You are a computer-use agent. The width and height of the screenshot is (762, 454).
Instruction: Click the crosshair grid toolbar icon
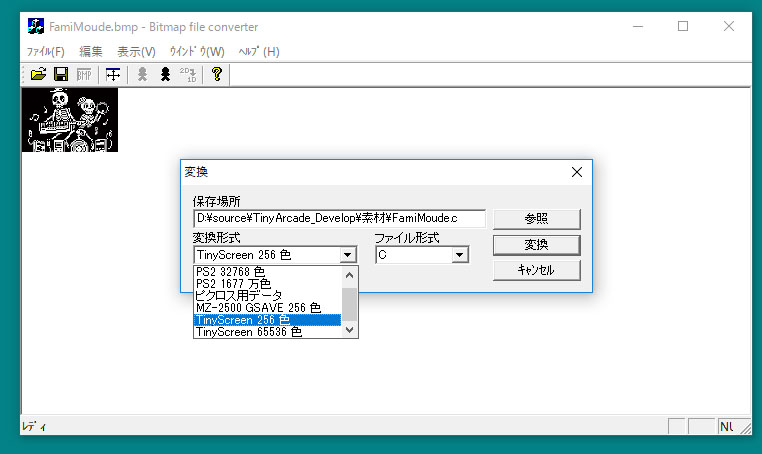point(114,74)
